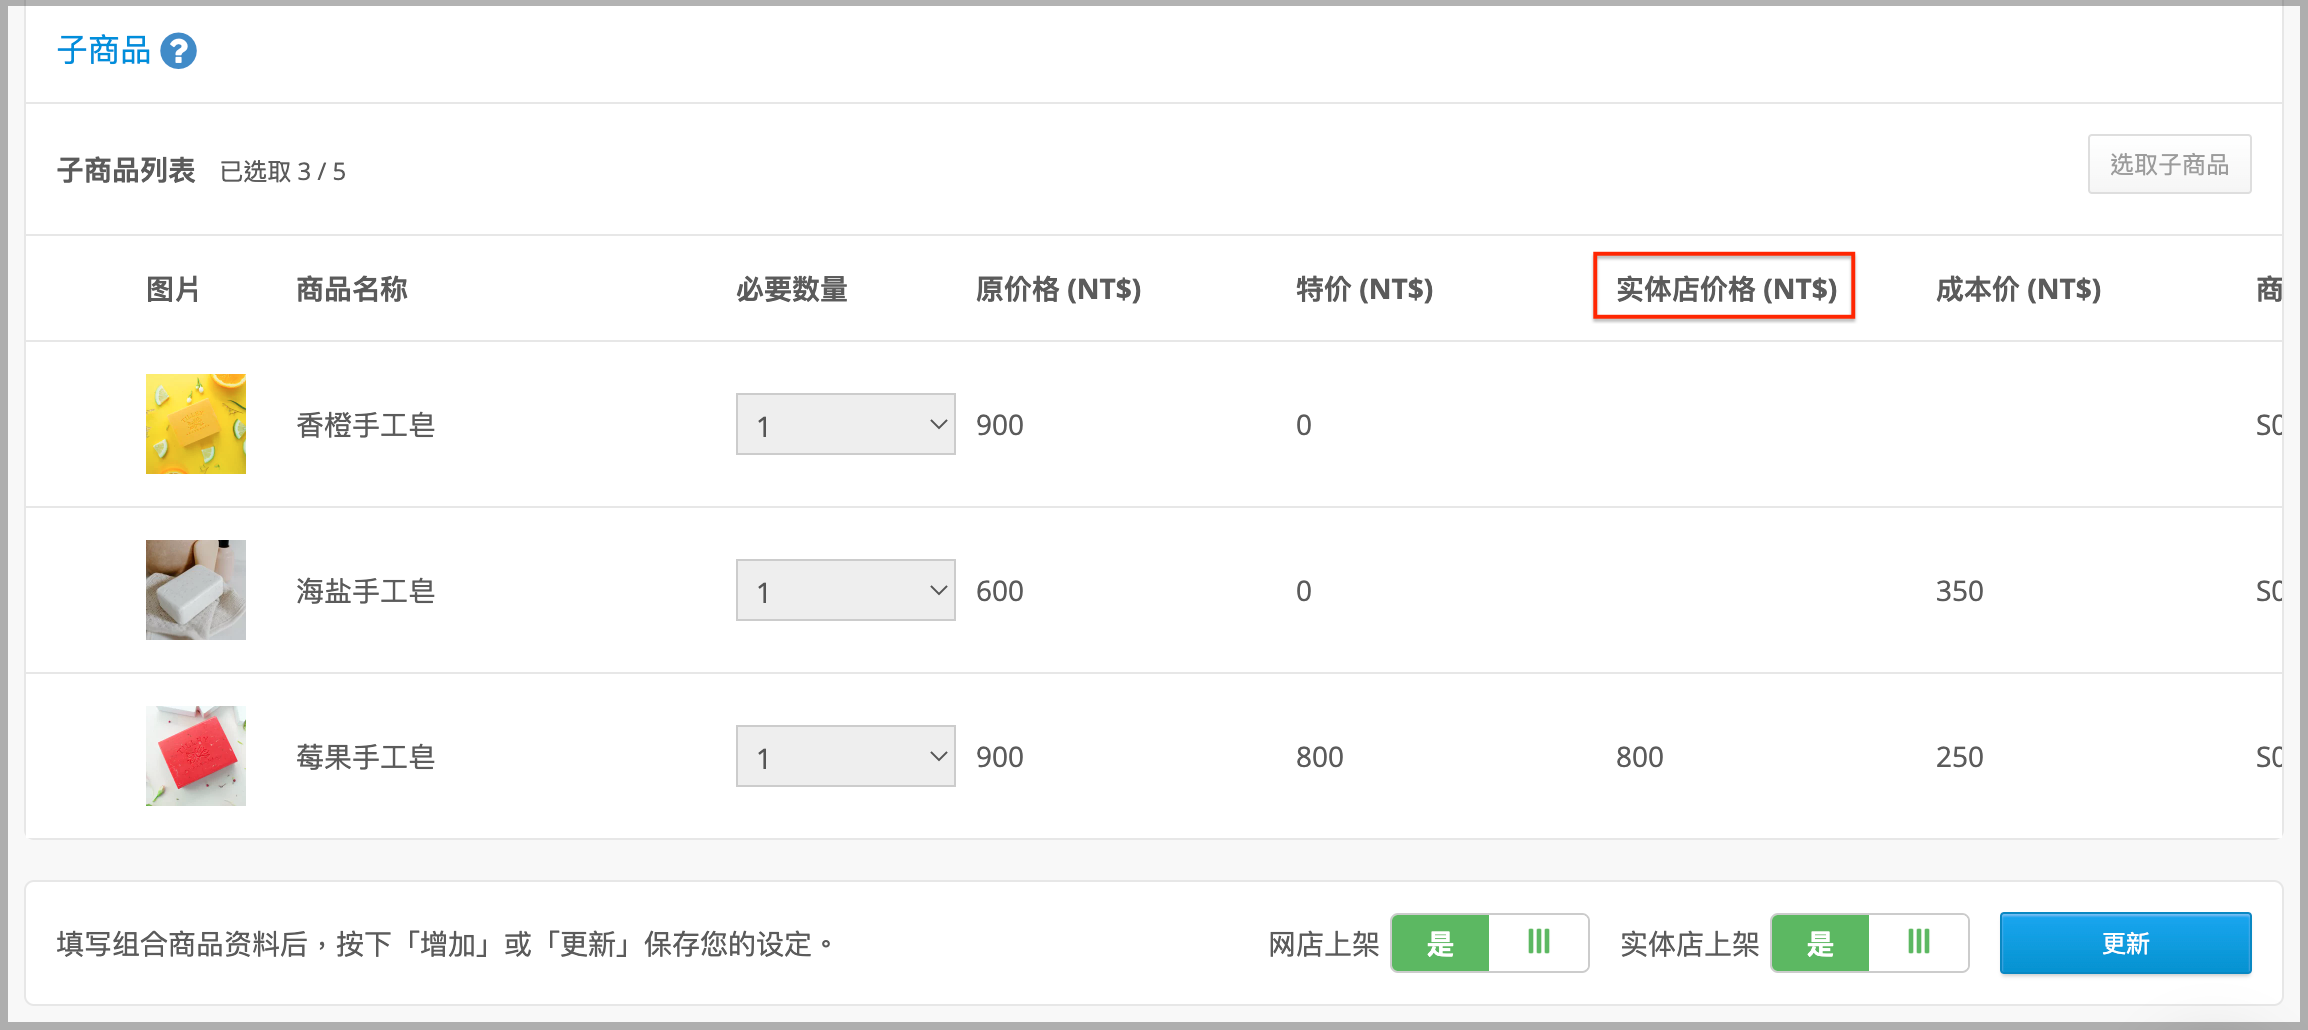Screen dimensions: 2308x1030
Task: Open the quantity dropdown for 莓果手工皂
Action: point(846,756)
